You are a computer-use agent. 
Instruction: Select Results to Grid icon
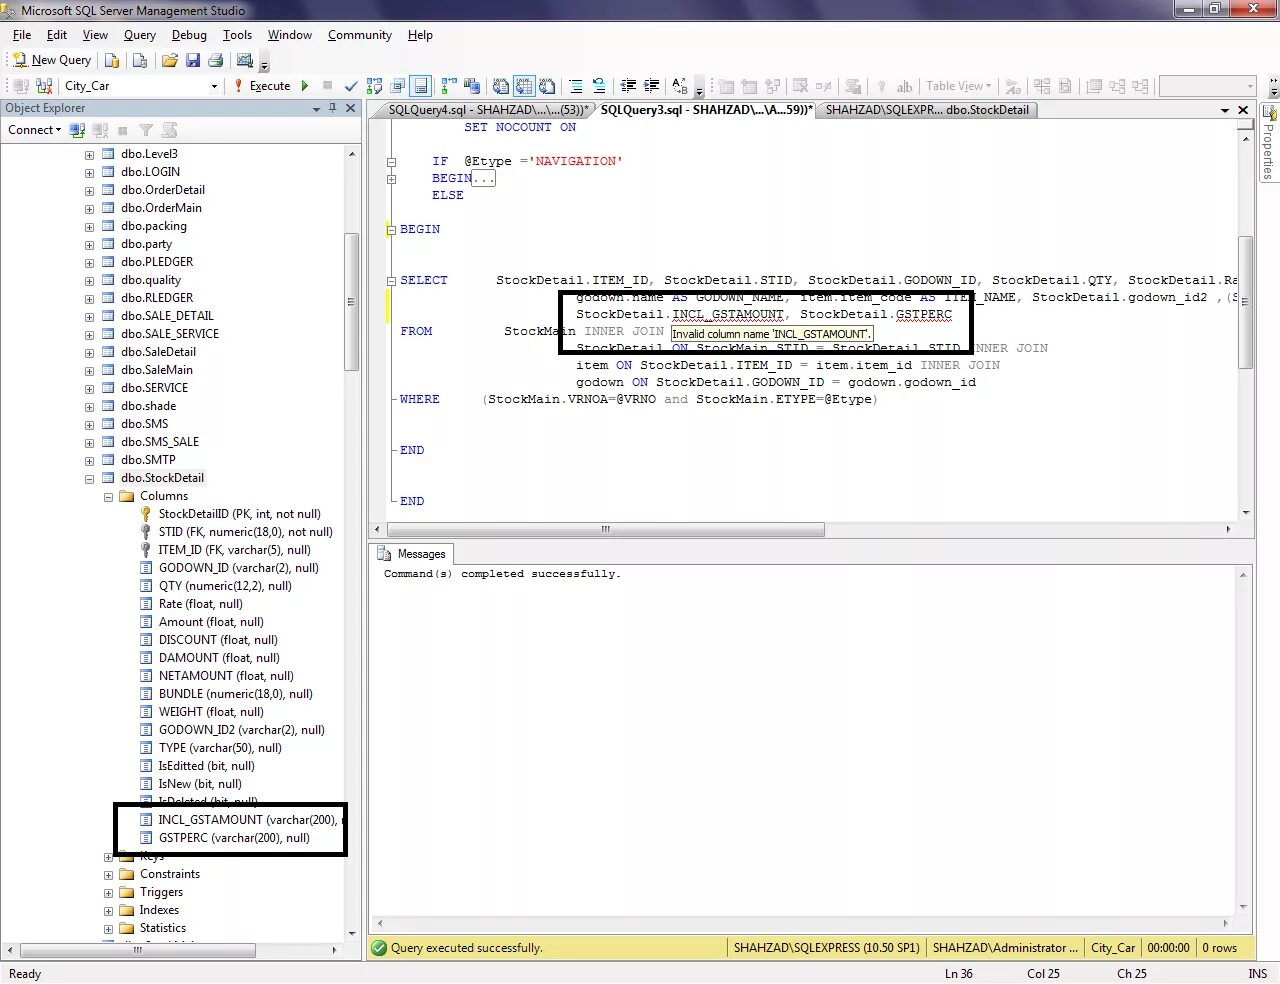pos(524,86)
